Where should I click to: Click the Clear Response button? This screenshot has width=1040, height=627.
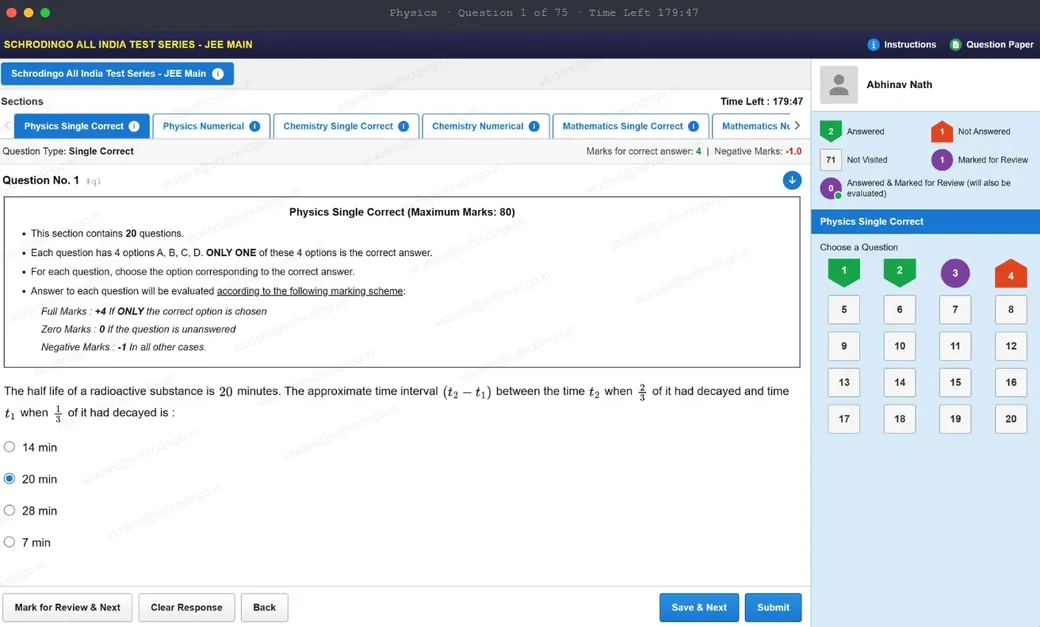point(186,607)
